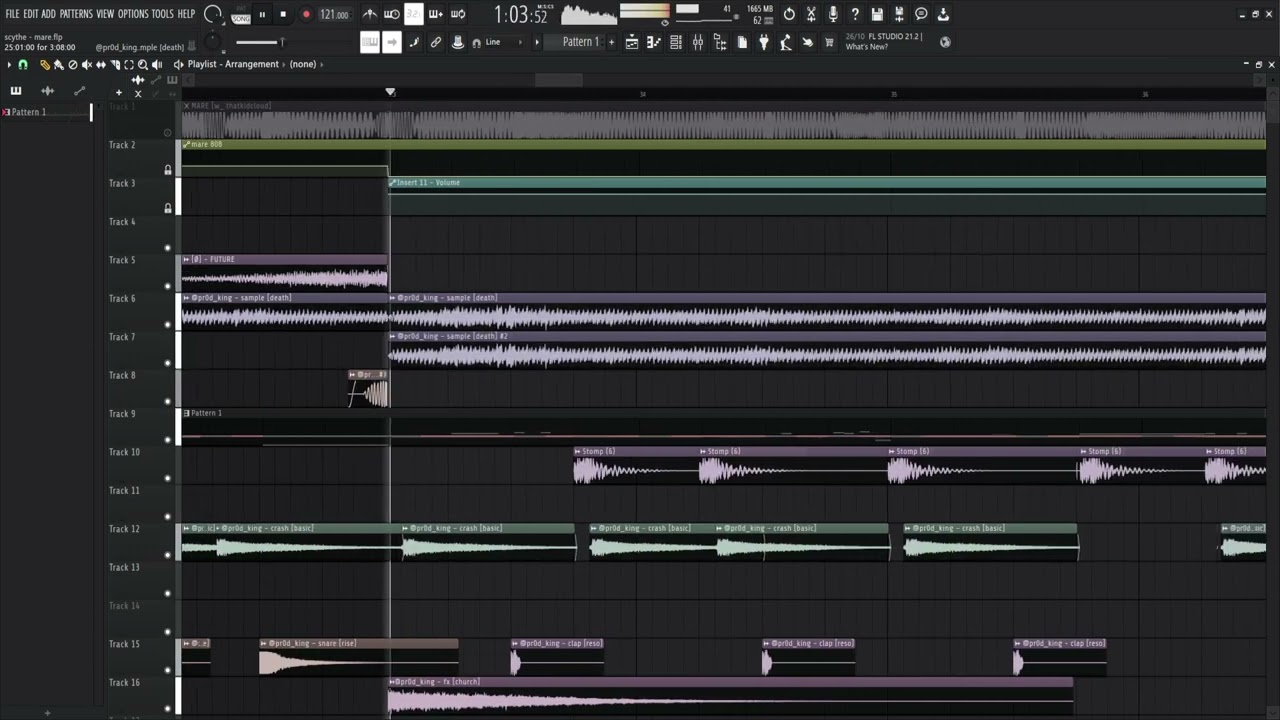
Task: Stop playback with the stop button
Action: [283, 15]
